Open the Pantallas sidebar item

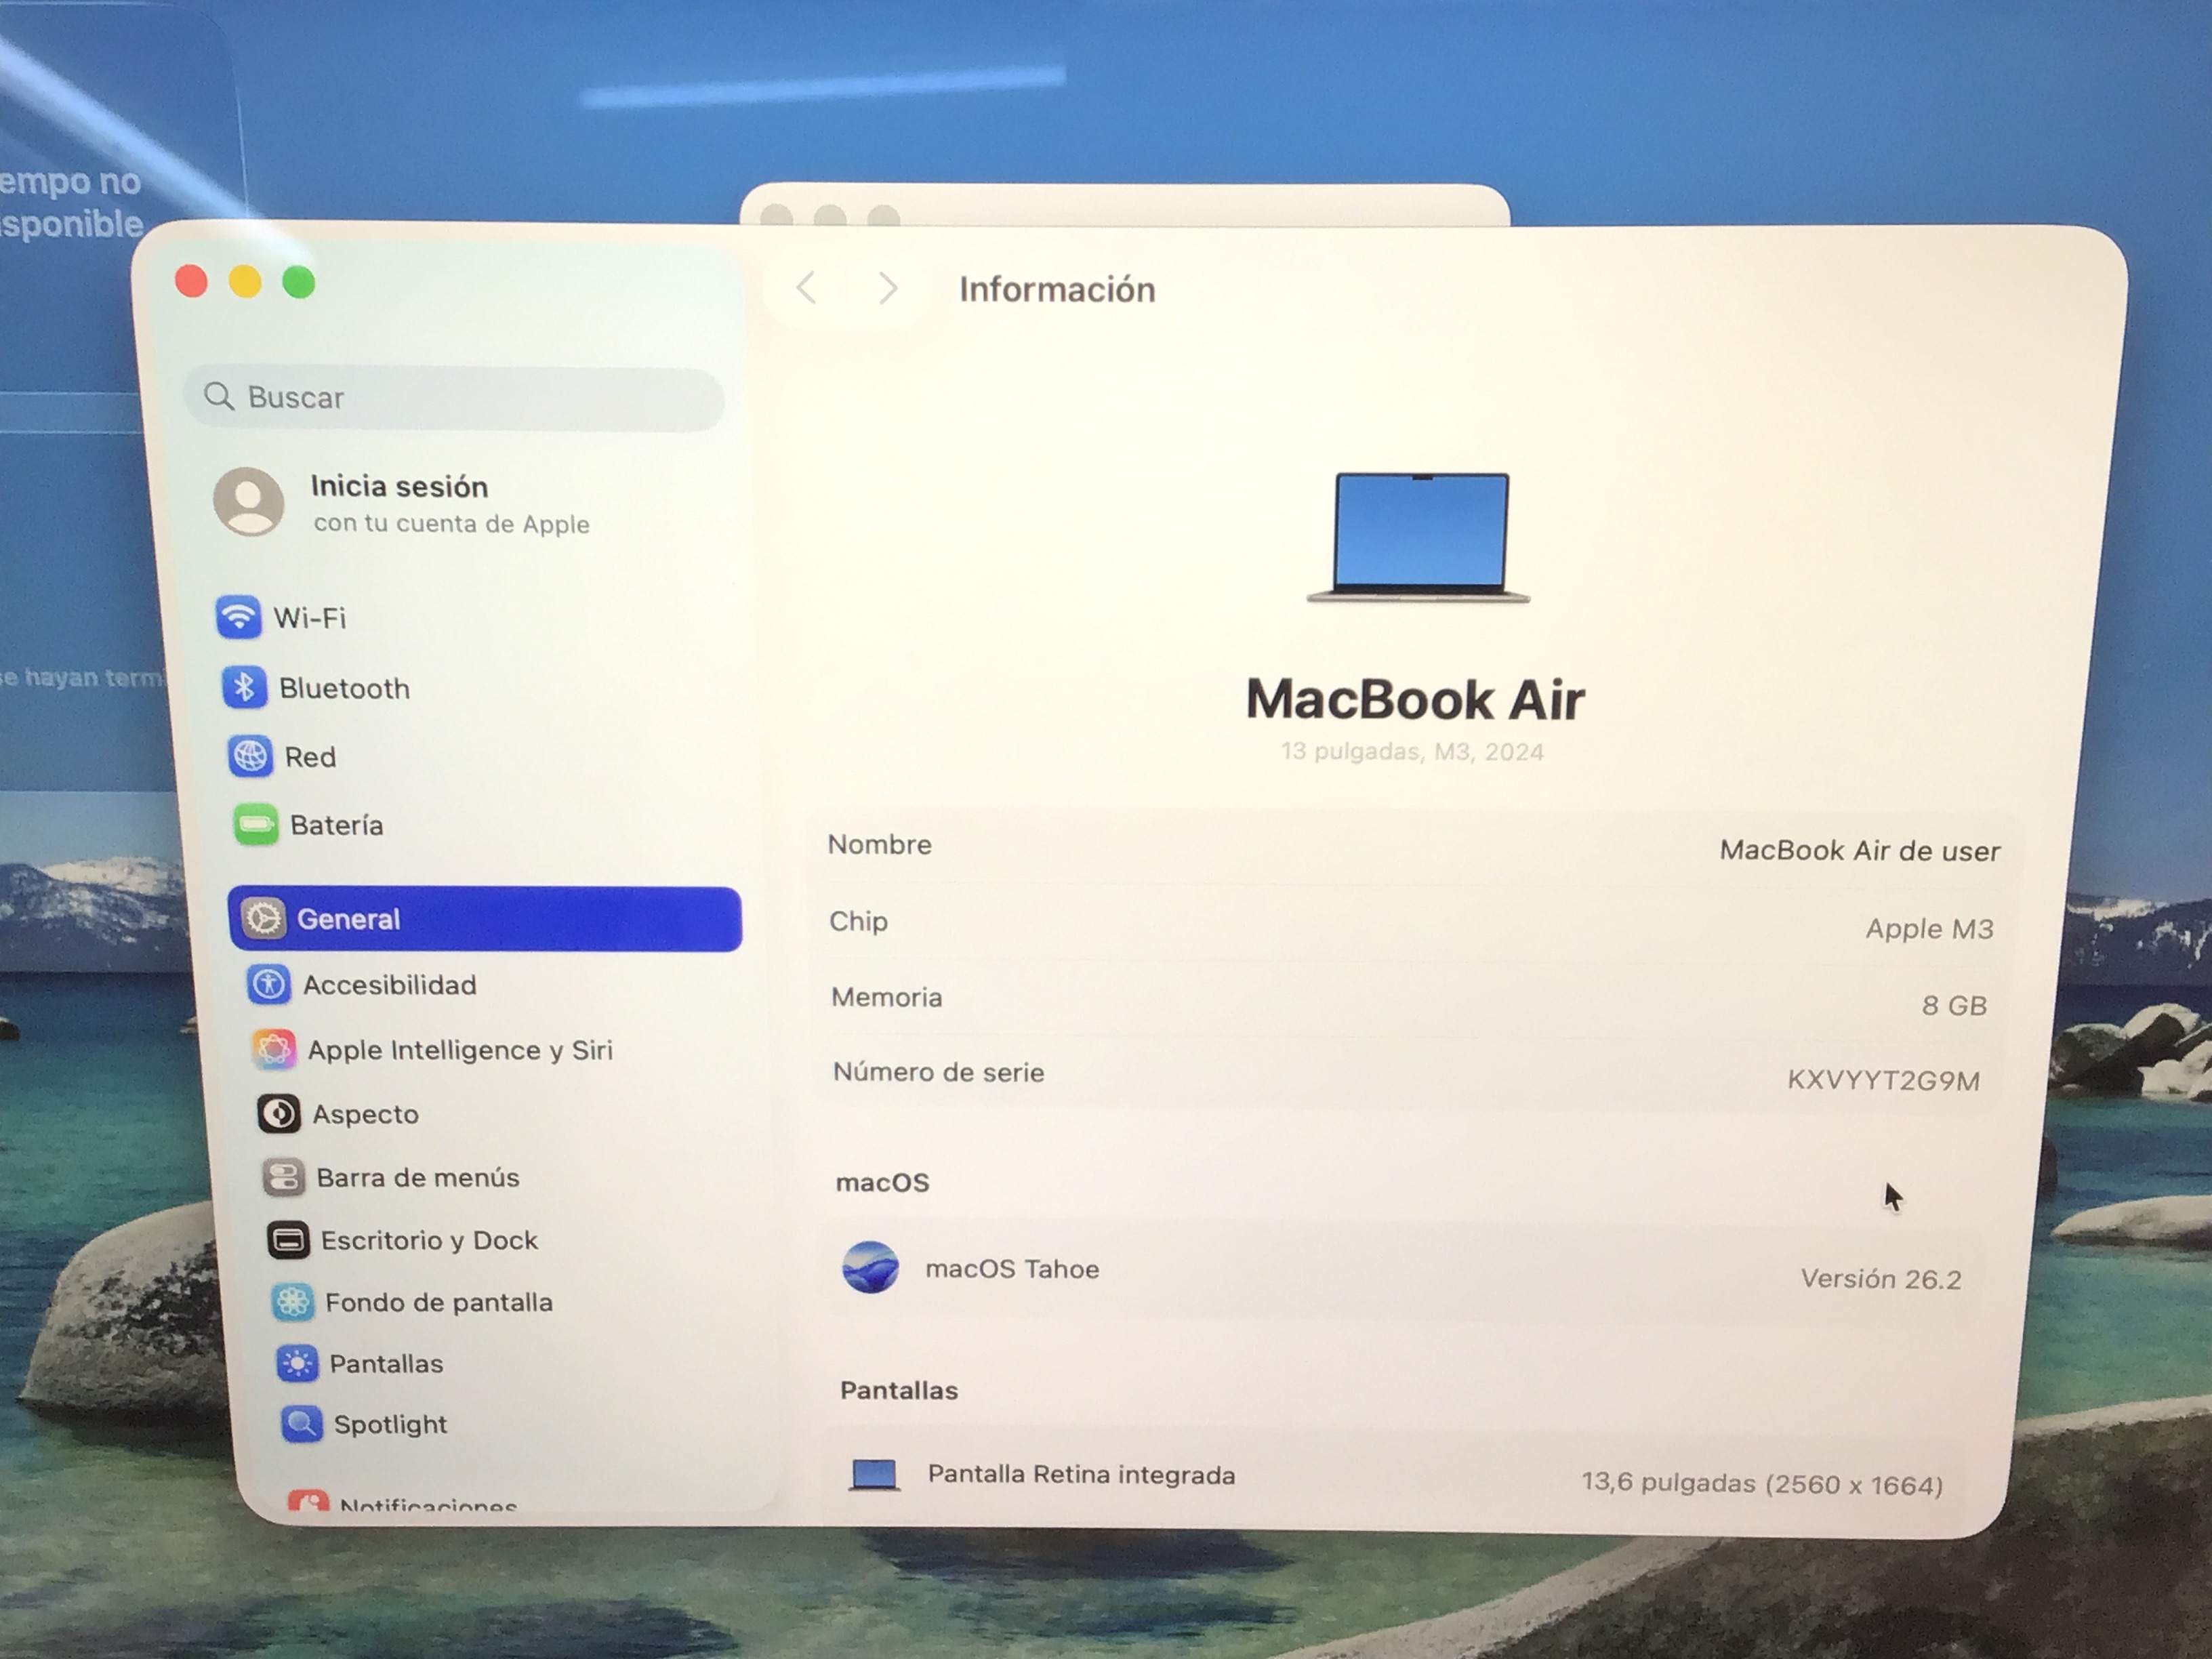pos(386,1364)
